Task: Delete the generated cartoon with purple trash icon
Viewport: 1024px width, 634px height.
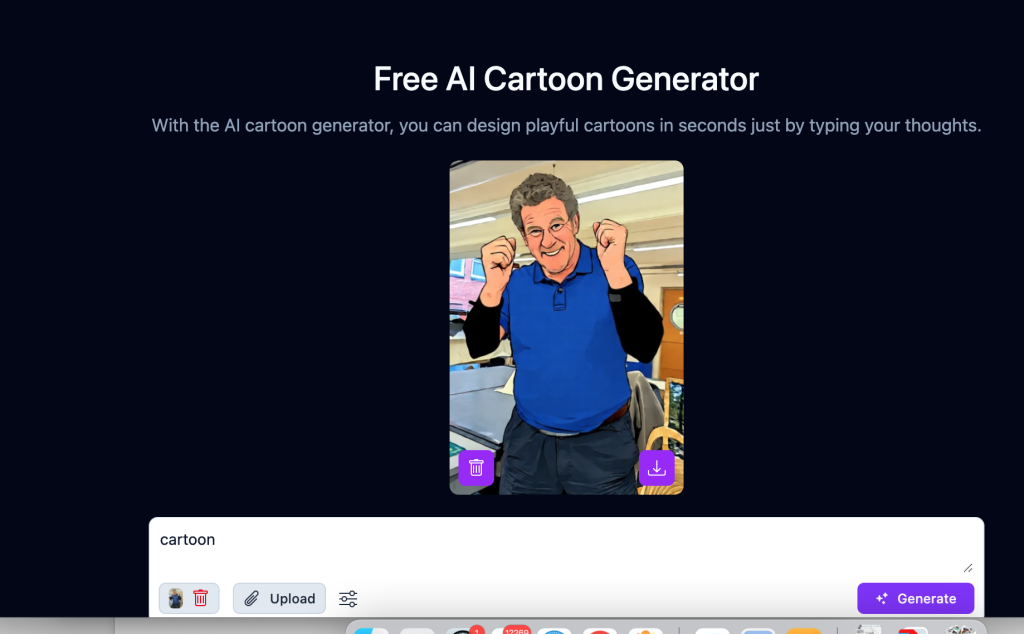Action: (x=476, y=468)
